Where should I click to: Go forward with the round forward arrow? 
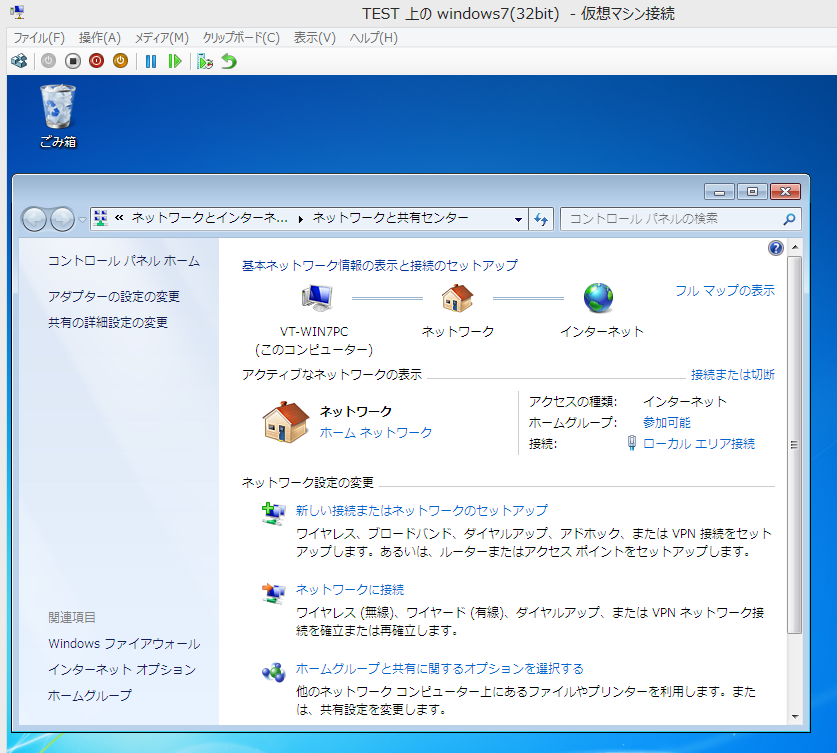(x=62, y=219)
